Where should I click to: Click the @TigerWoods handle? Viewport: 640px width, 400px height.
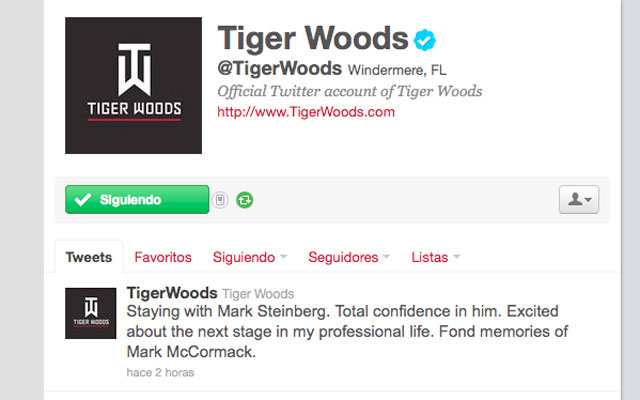tap(280, 68)
